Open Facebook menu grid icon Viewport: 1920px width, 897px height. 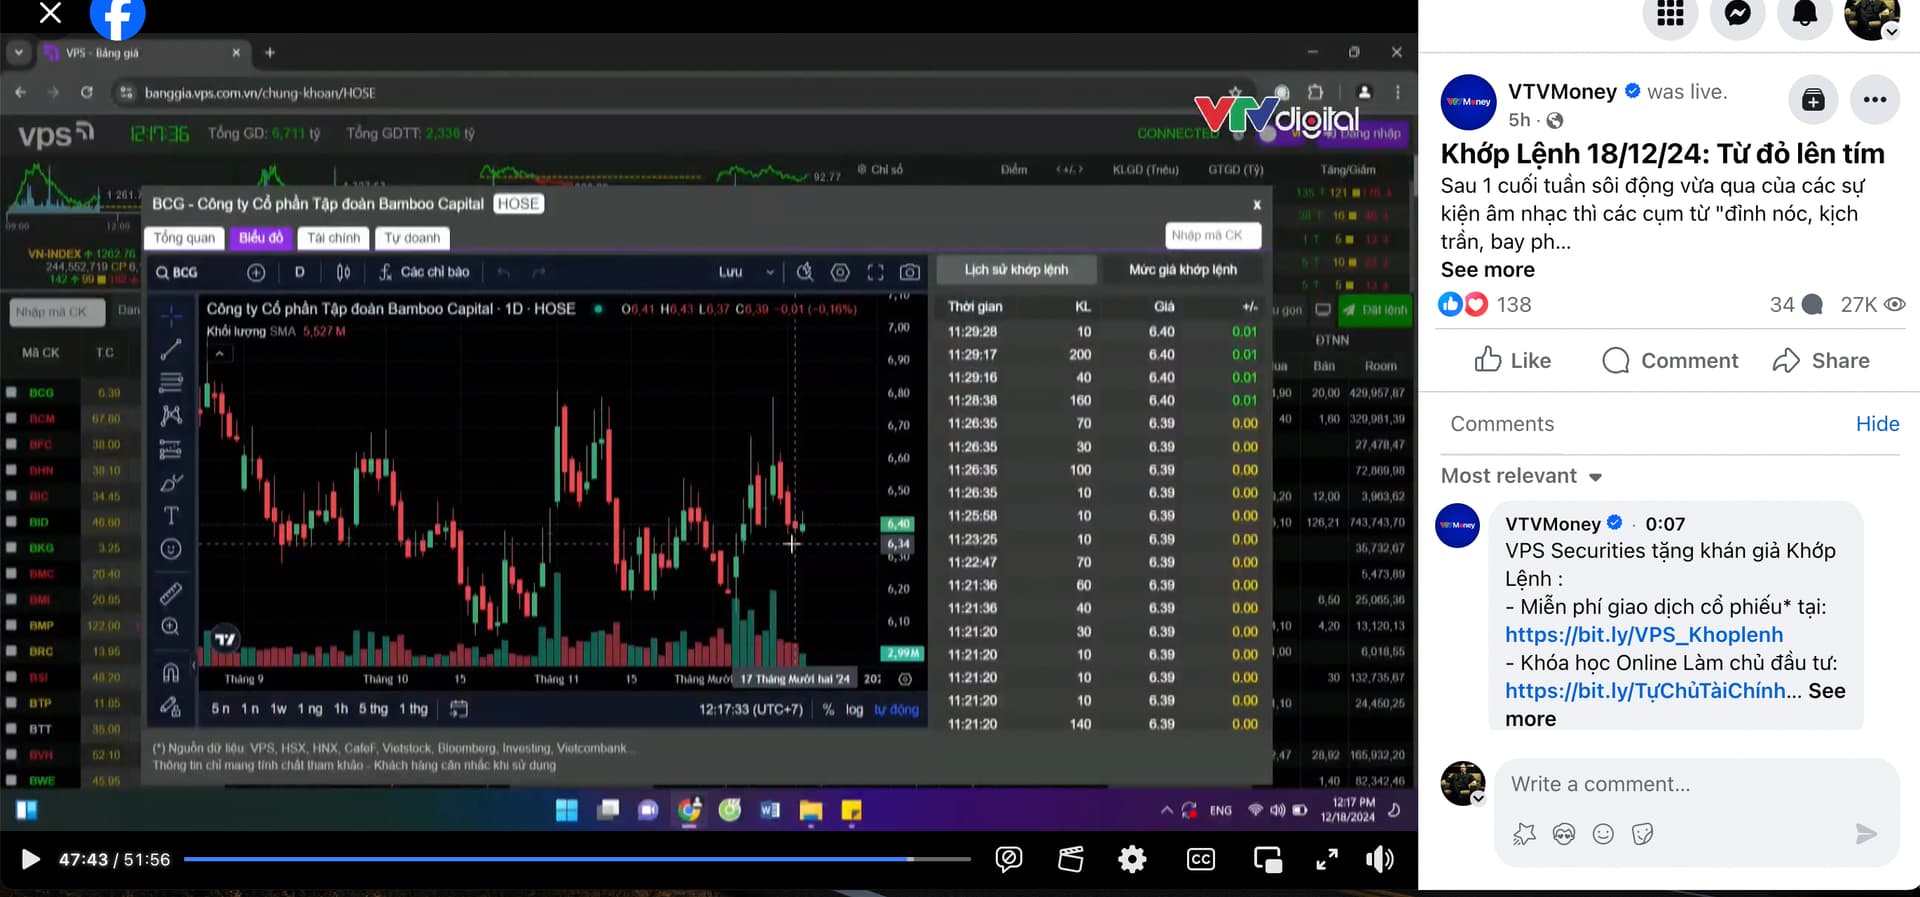pos(1670,14)
